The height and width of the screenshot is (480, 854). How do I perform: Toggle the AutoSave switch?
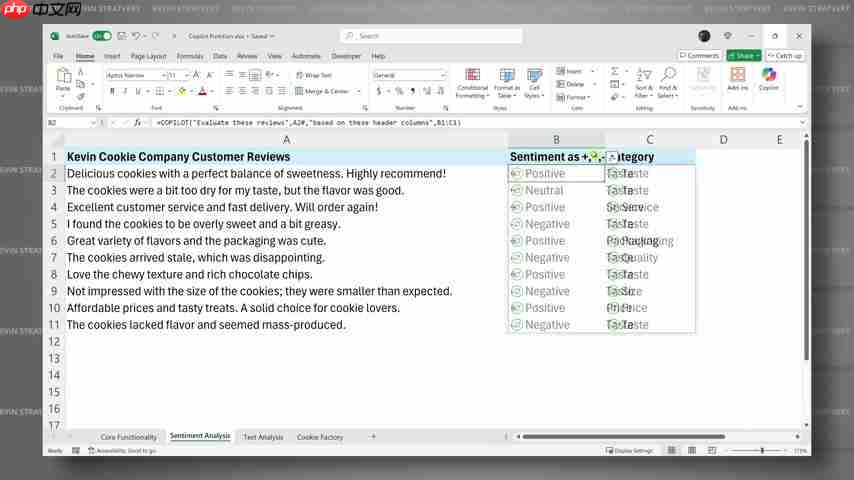pos(101,36)
